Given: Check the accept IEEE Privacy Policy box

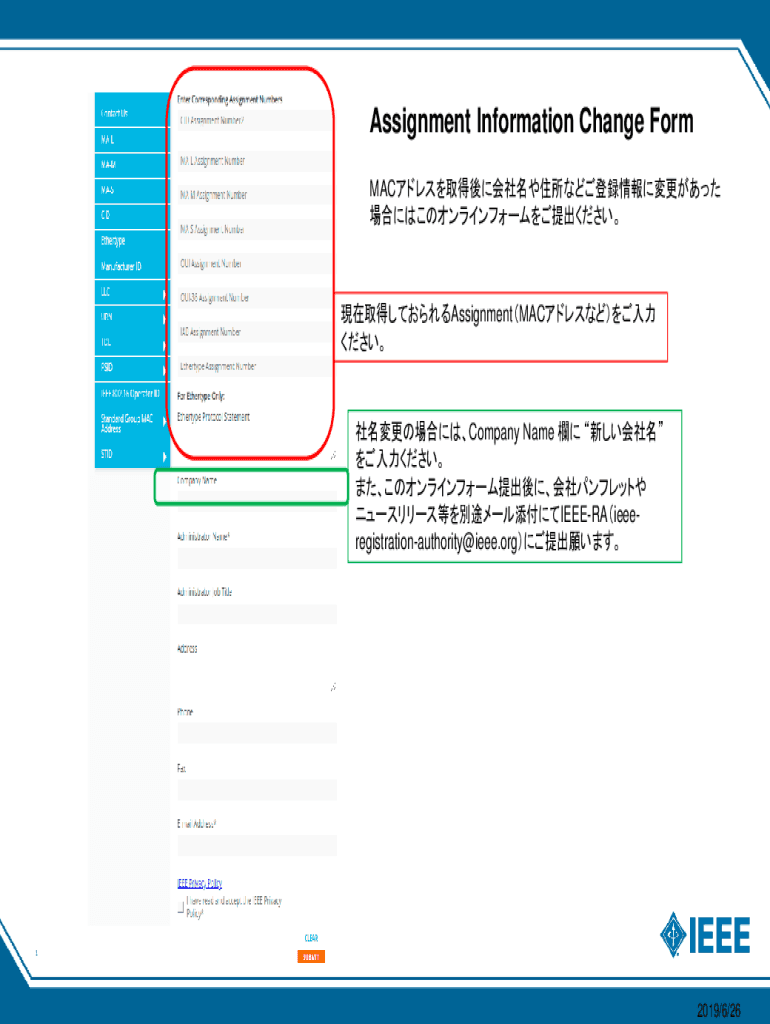Looking at the screenshot, I should tap(181, 906).
